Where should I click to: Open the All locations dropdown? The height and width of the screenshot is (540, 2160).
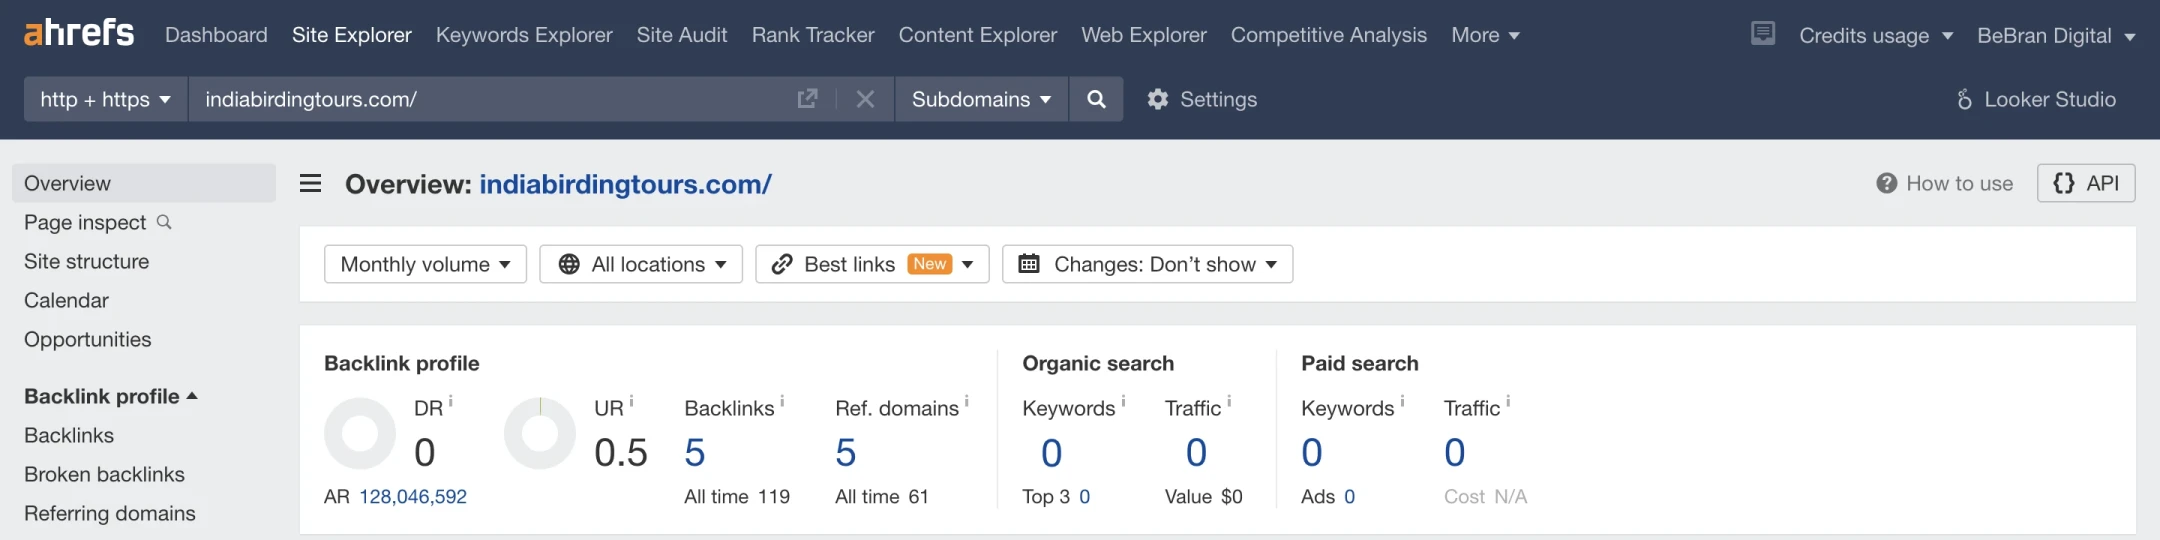point(641,264)
